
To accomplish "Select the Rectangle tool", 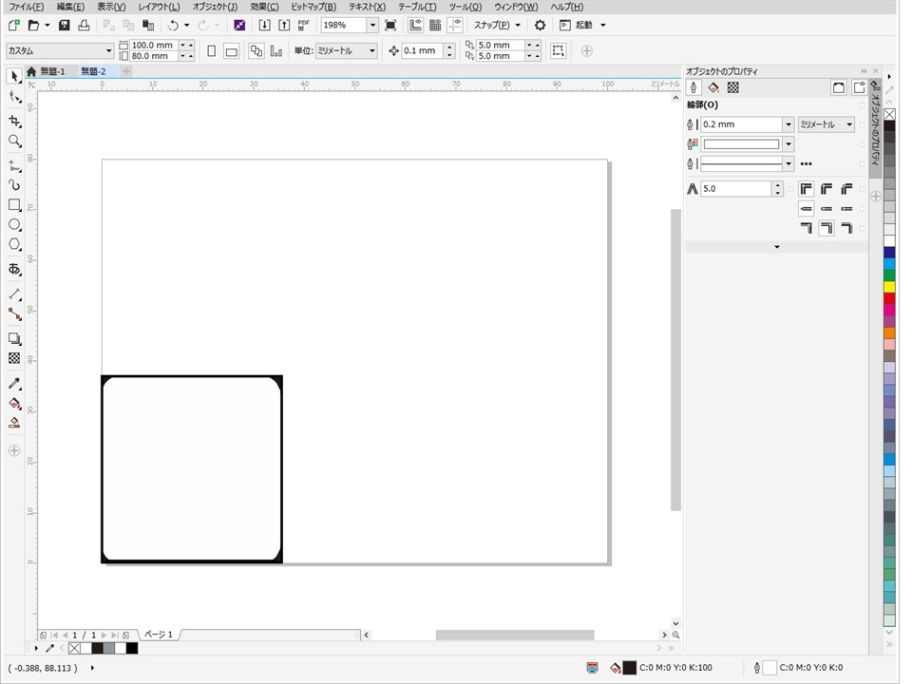I will (x=15, y=205).
